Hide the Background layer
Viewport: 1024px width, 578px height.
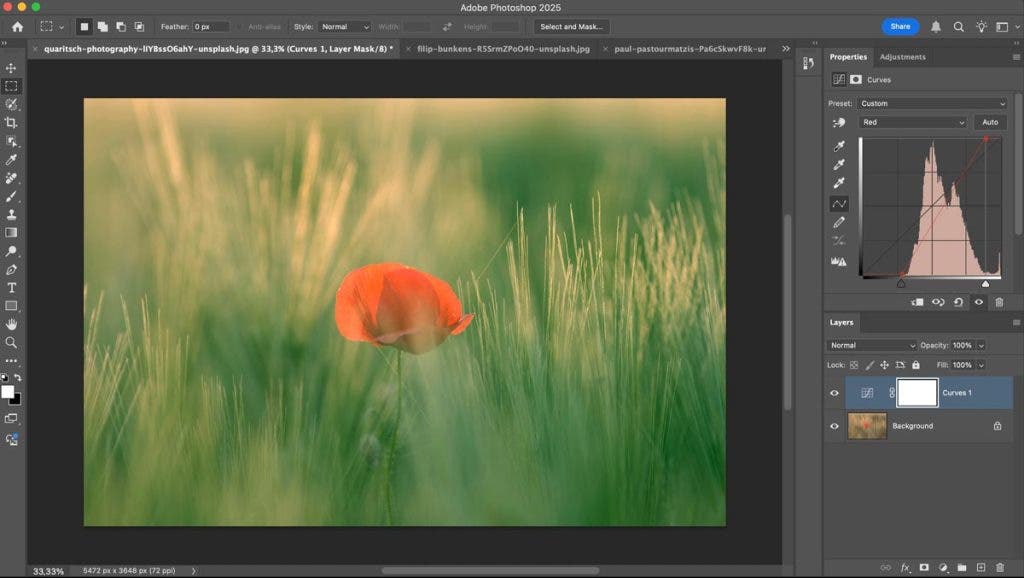click(x=834, y=426)
